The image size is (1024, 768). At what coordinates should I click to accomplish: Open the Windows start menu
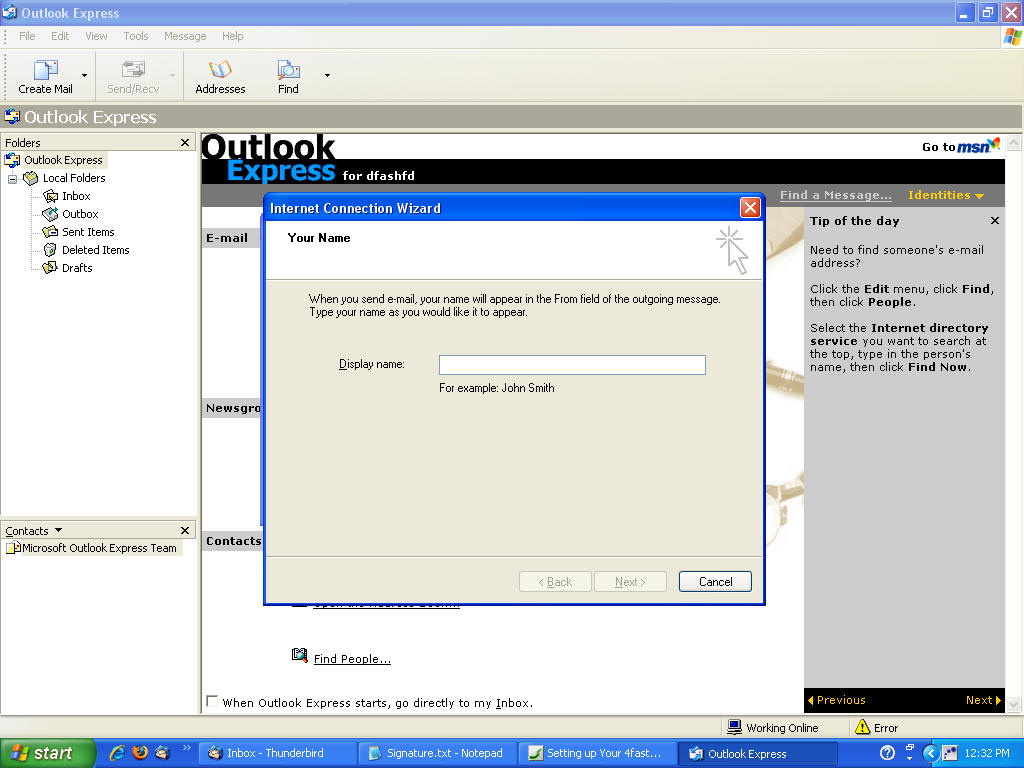coord(46,754)
